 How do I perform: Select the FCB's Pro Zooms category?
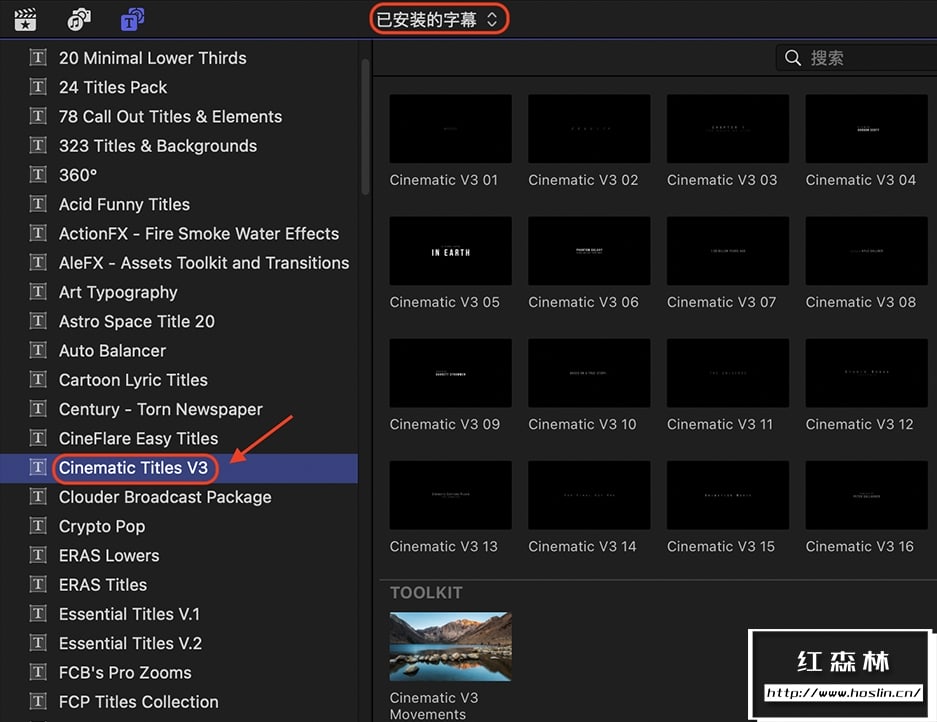click(x=125, y=673)
